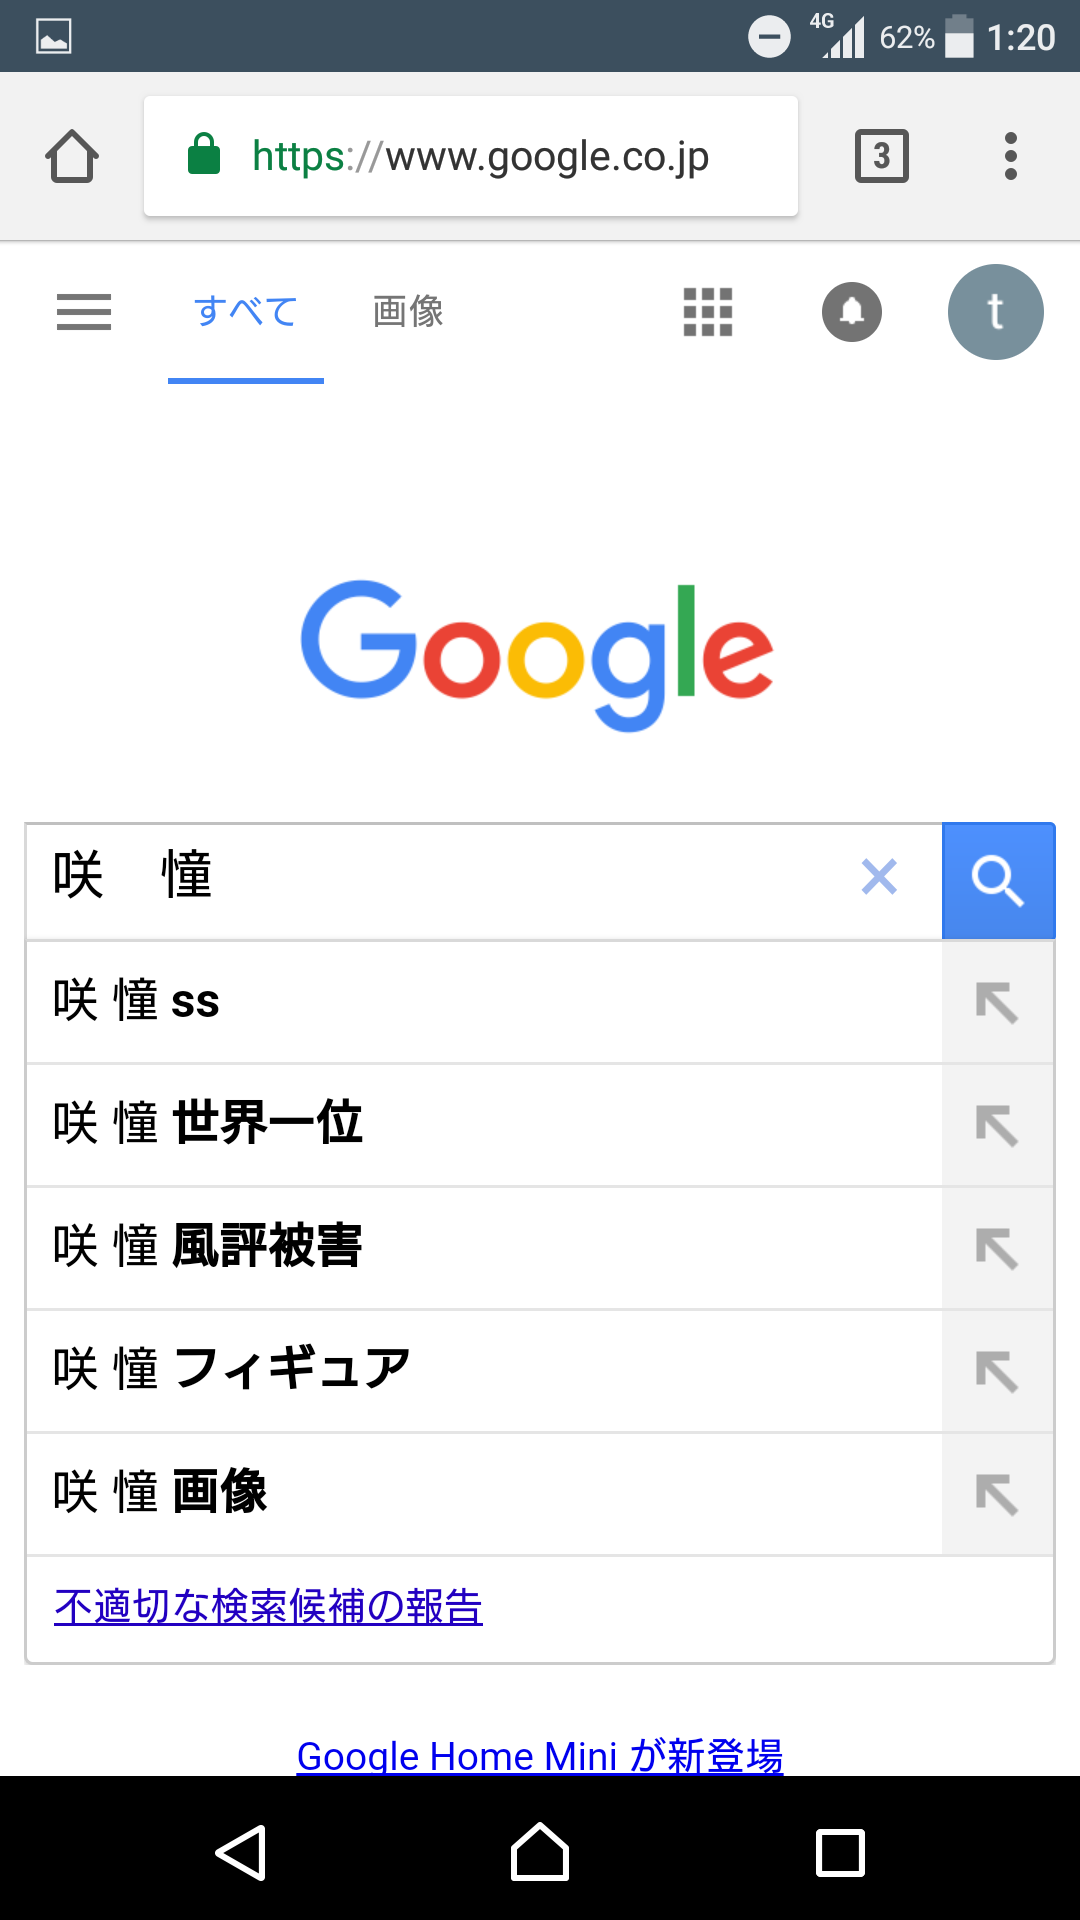The image size is (1080, 1920).
Task: Open the Google apps grid
Action: (x=707, y=312)
